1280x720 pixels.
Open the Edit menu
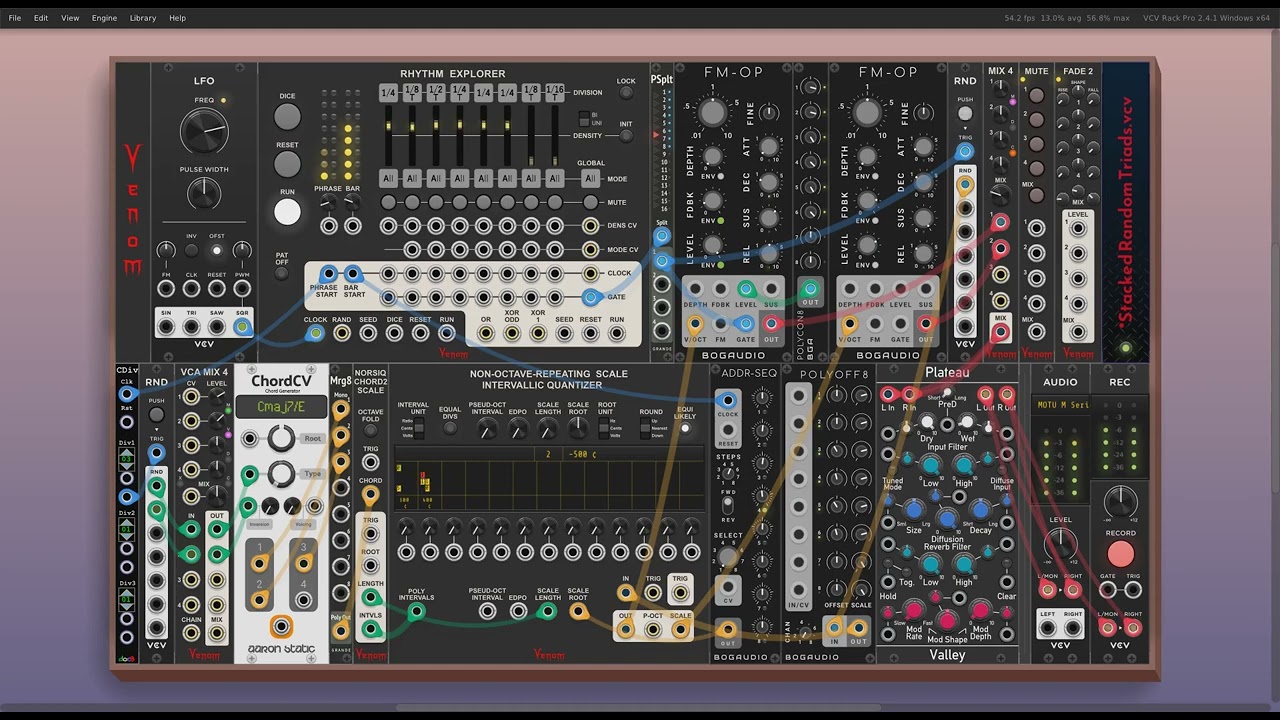[x=41, y=18]
